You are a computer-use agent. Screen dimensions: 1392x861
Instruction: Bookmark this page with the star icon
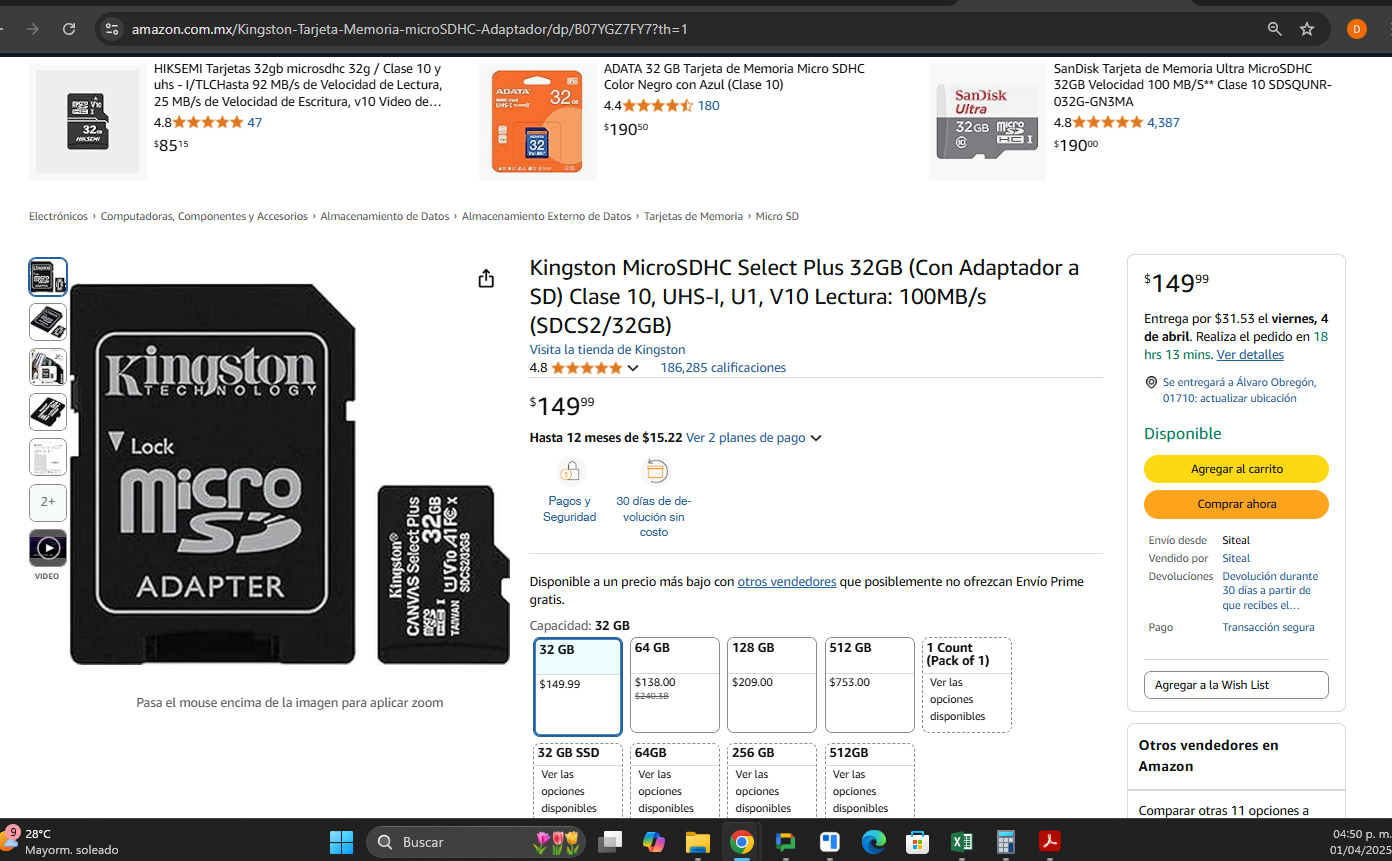pyautogui.click(x=1307, y=29)
